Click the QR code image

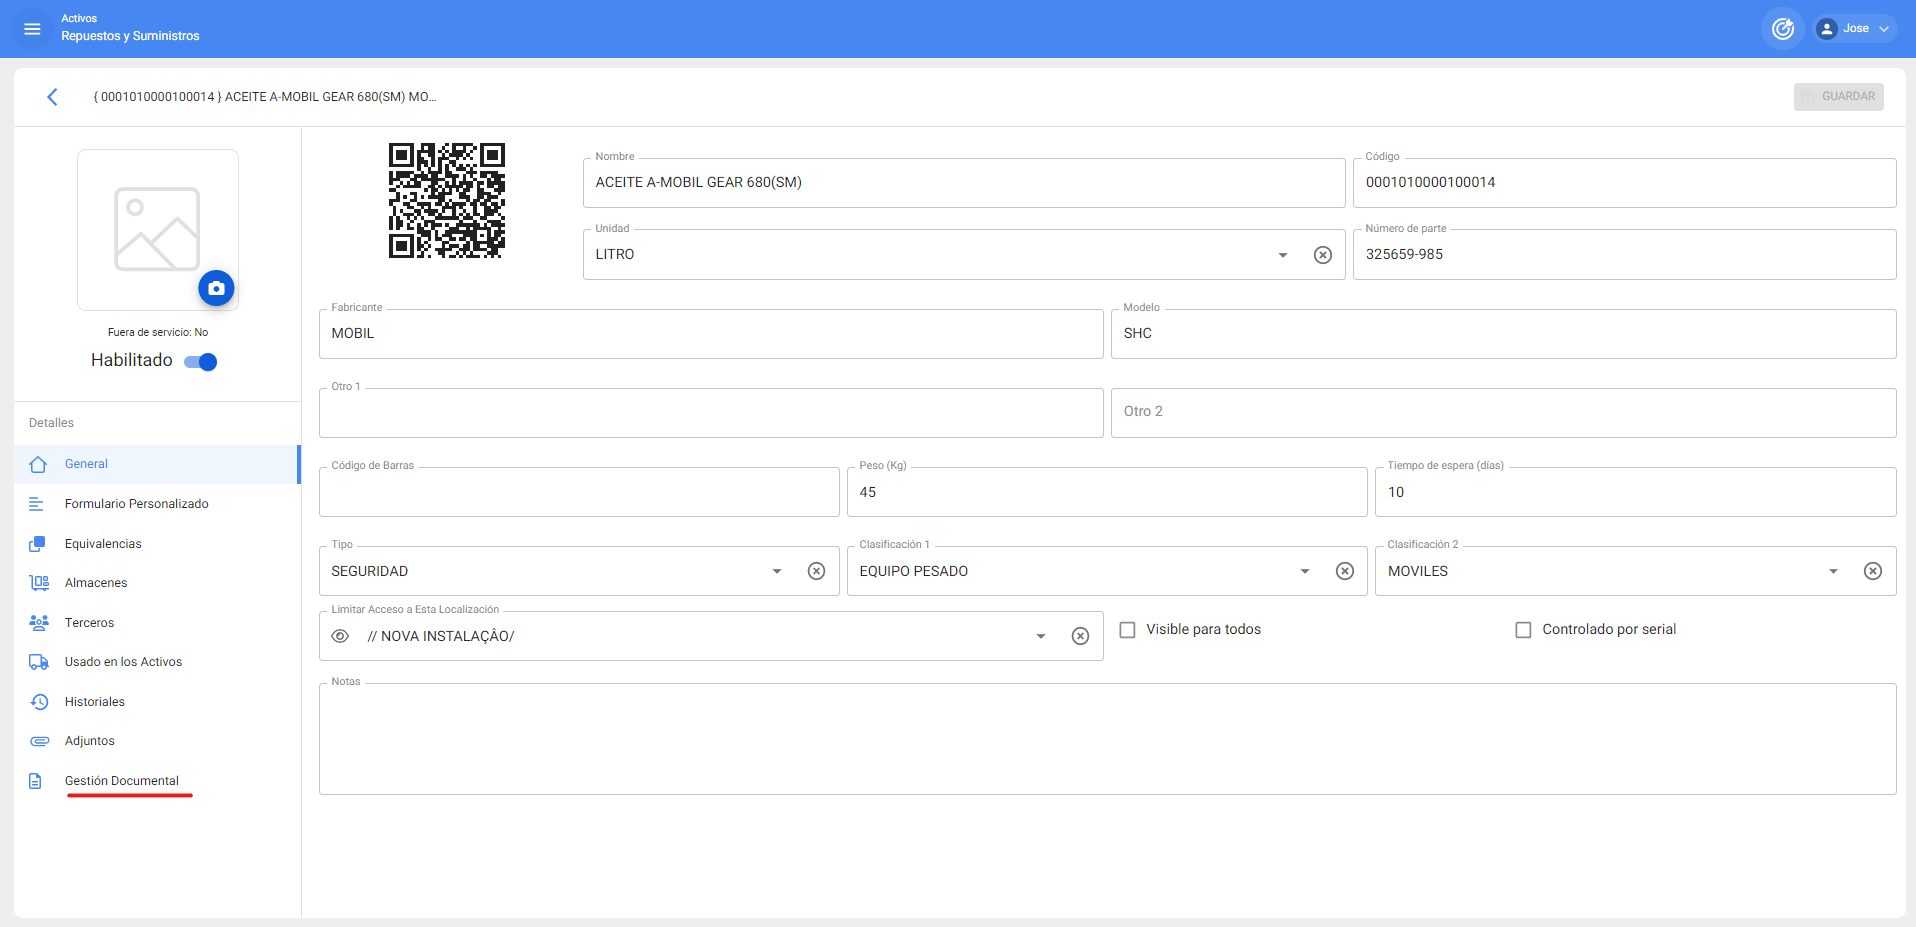(x=446, y=201)
